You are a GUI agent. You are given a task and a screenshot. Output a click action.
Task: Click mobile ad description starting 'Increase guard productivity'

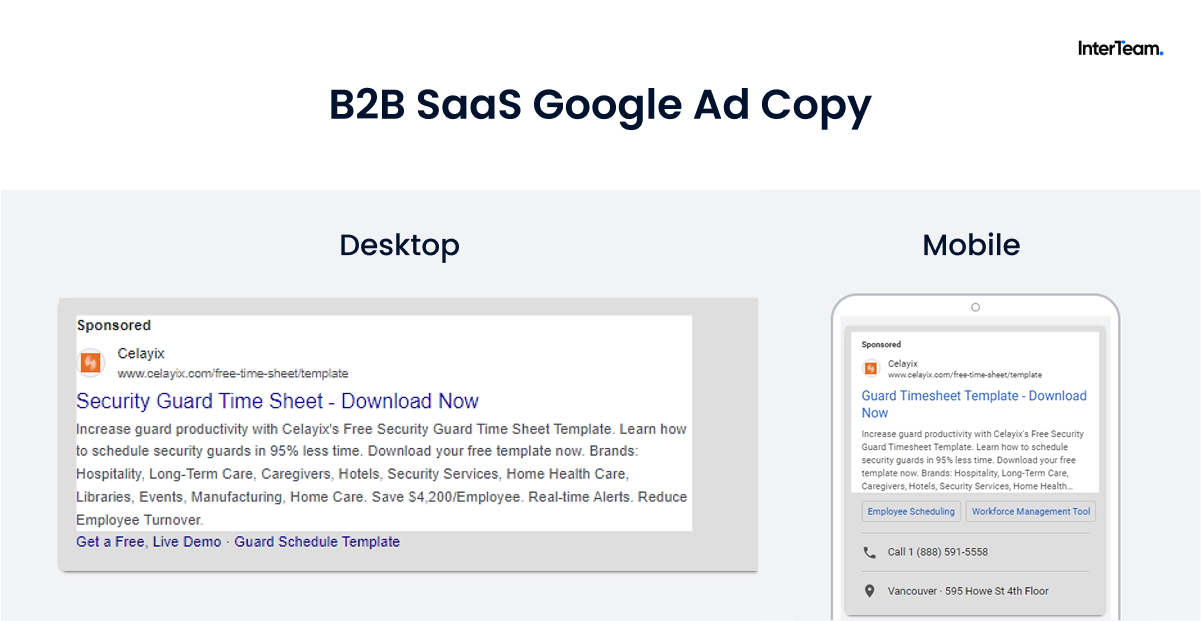click(973, 460)
